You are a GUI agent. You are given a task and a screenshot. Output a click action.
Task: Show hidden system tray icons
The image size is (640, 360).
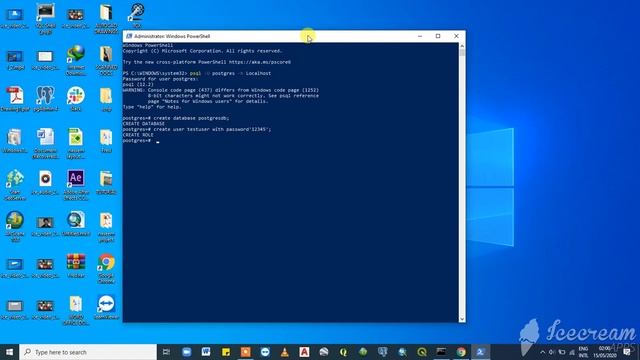(542, 352)
